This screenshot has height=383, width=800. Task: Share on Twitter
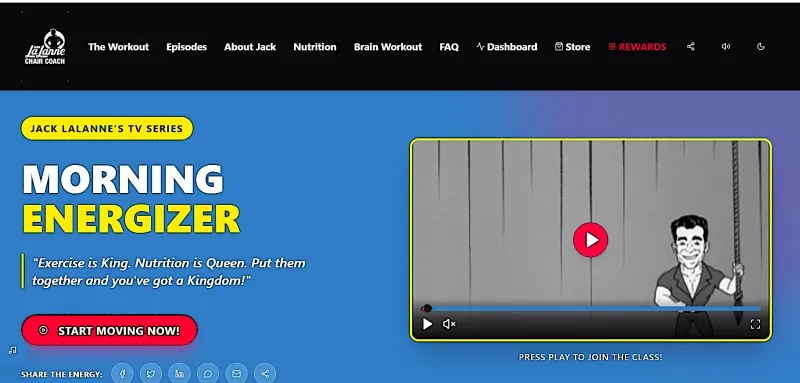151,374
